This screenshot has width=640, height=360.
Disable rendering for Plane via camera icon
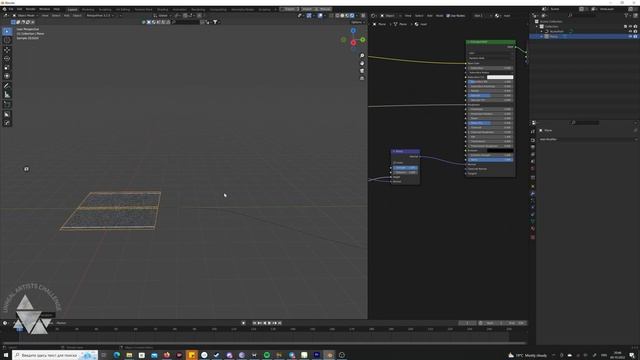635,36
